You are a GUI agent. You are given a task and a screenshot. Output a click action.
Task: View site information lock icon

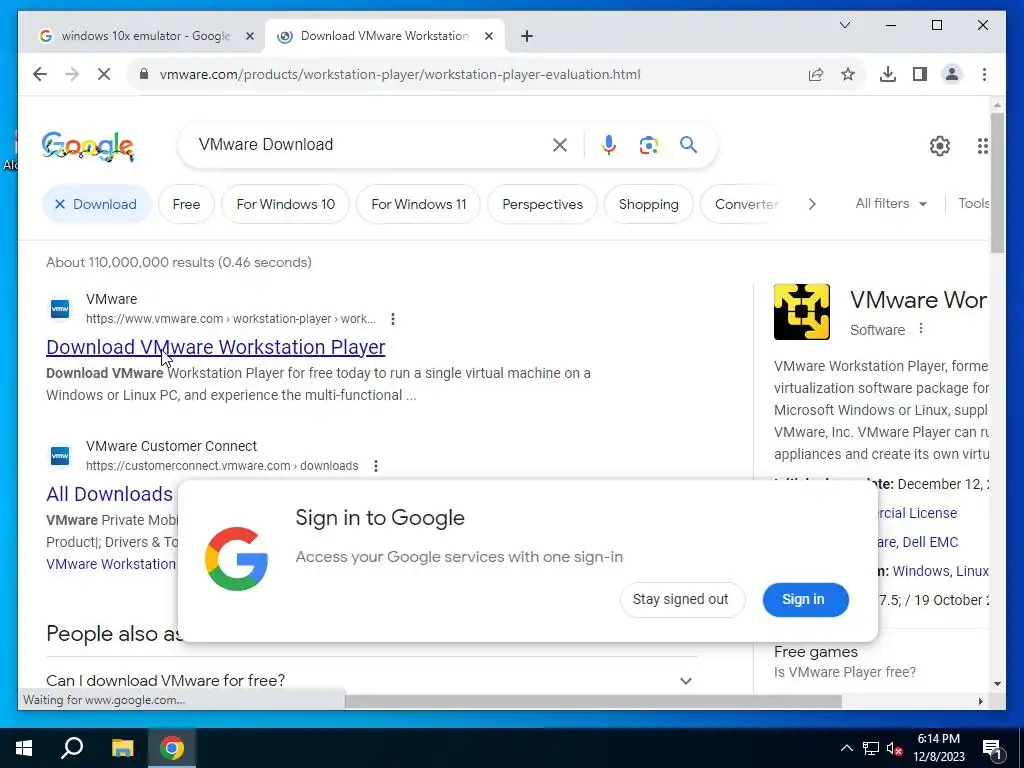pyautogui.click(x=144, y=74)
